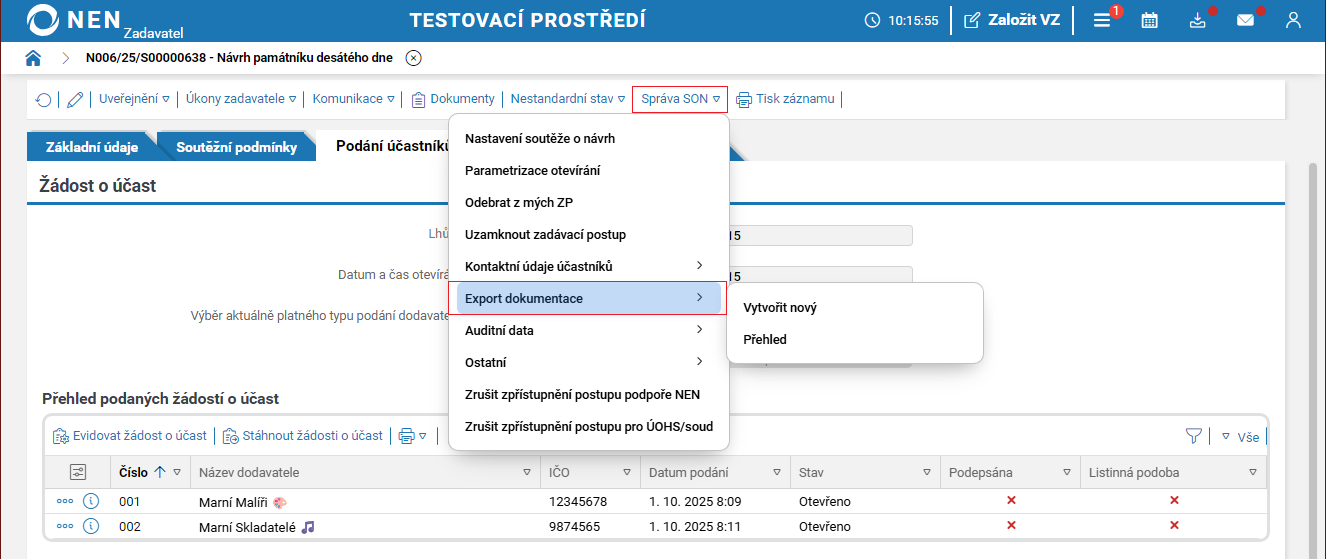Open filter arrow for Podepsána column
Viewport: 1326px width, 559px height.
(1067, 472)
